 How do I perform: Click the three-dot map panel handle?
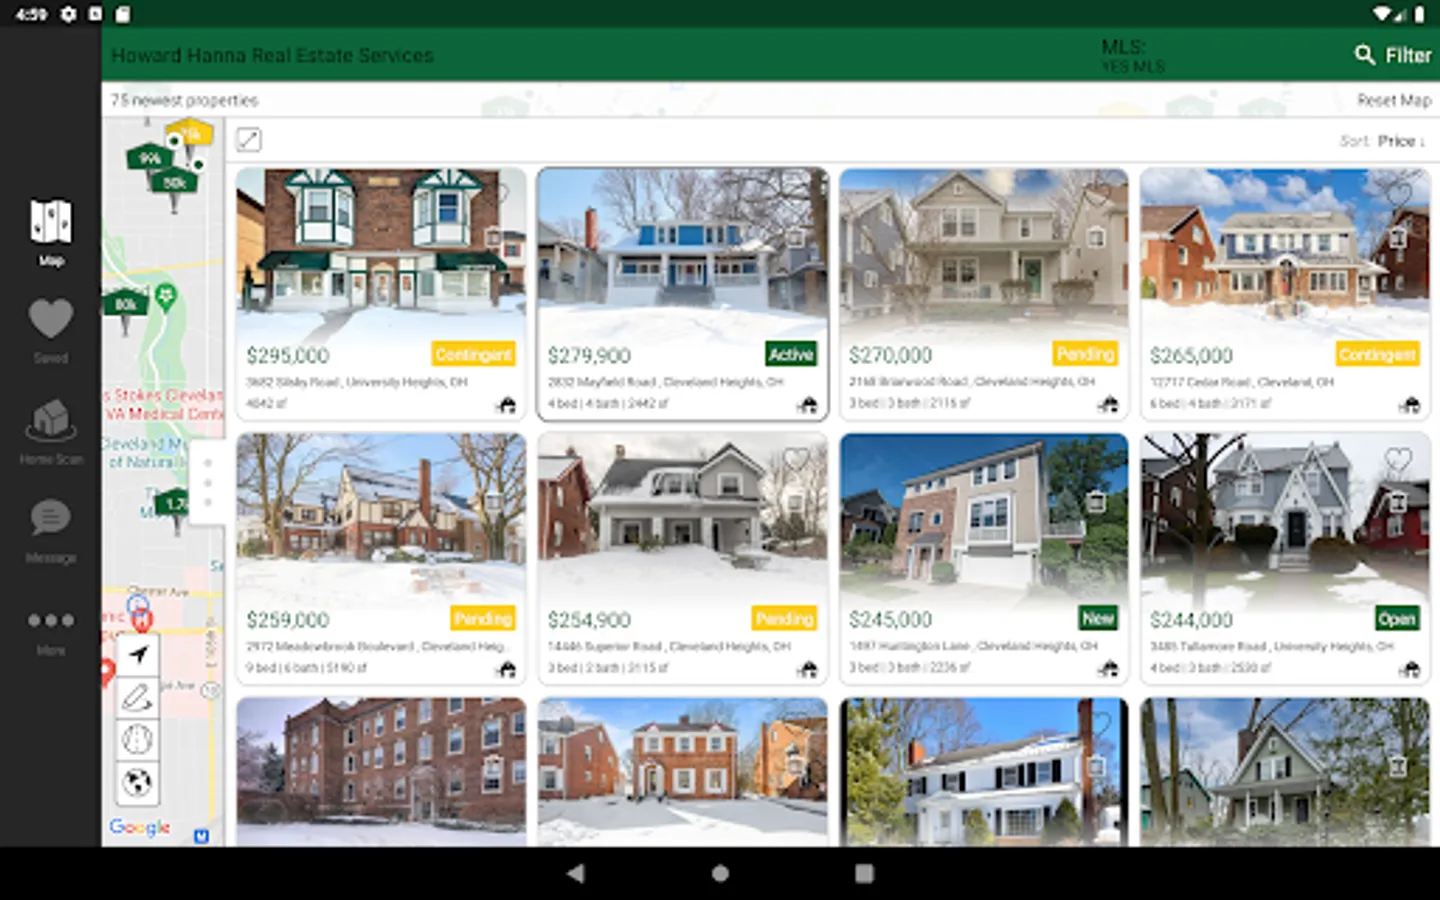coord(207,483)
